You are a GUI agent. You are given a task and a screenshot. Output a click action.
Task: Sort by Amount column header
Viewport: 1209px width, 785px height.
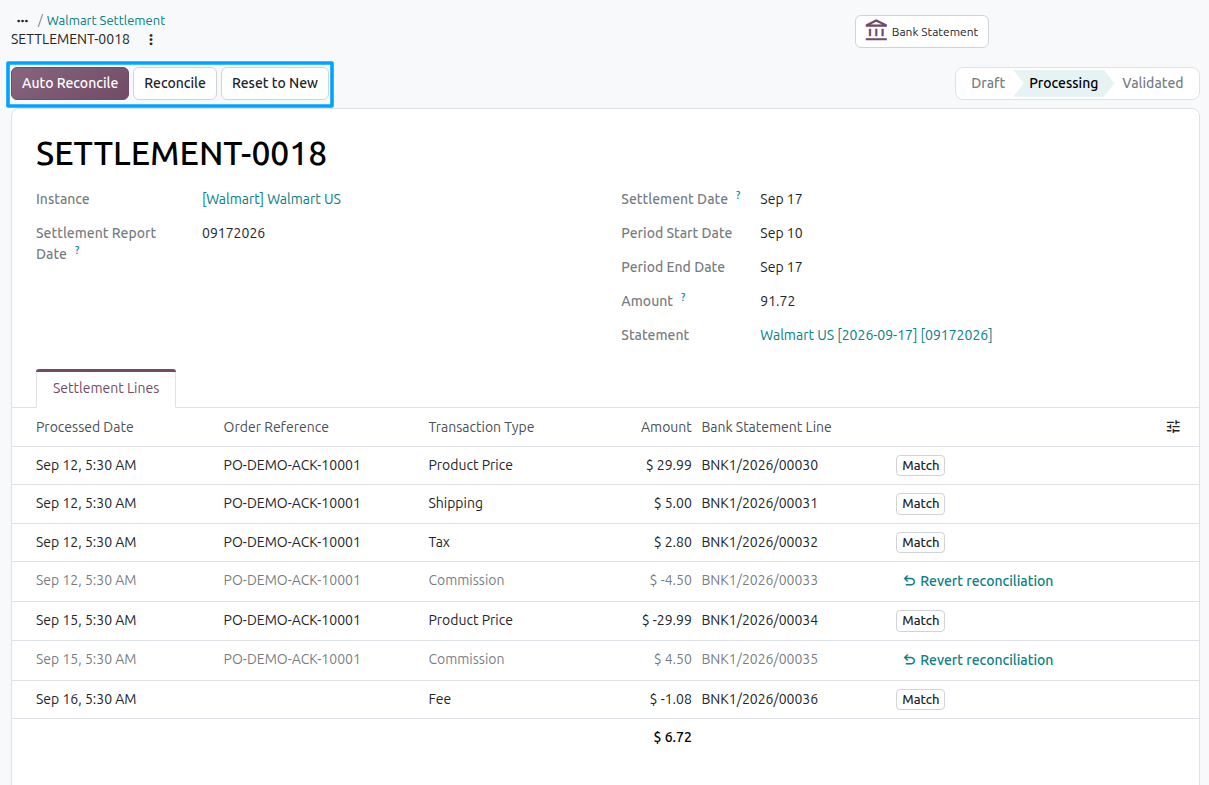(x=666, y=427)
